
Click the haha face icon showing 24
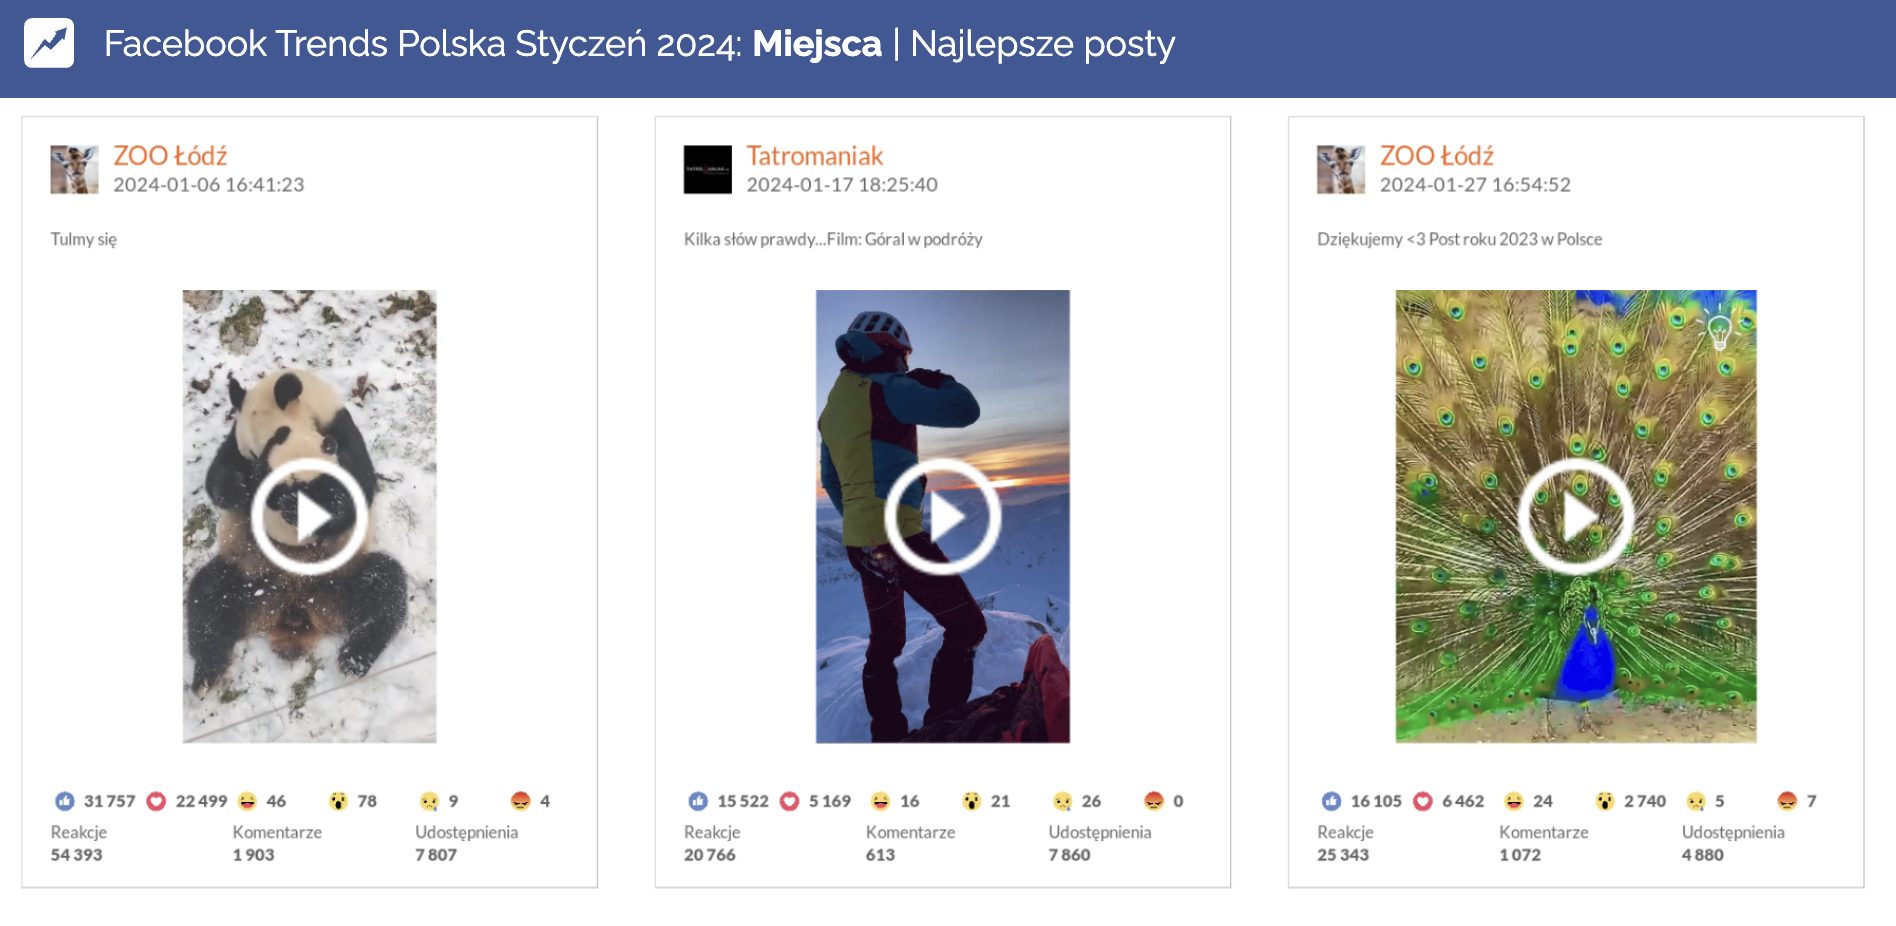[1514, 801]
